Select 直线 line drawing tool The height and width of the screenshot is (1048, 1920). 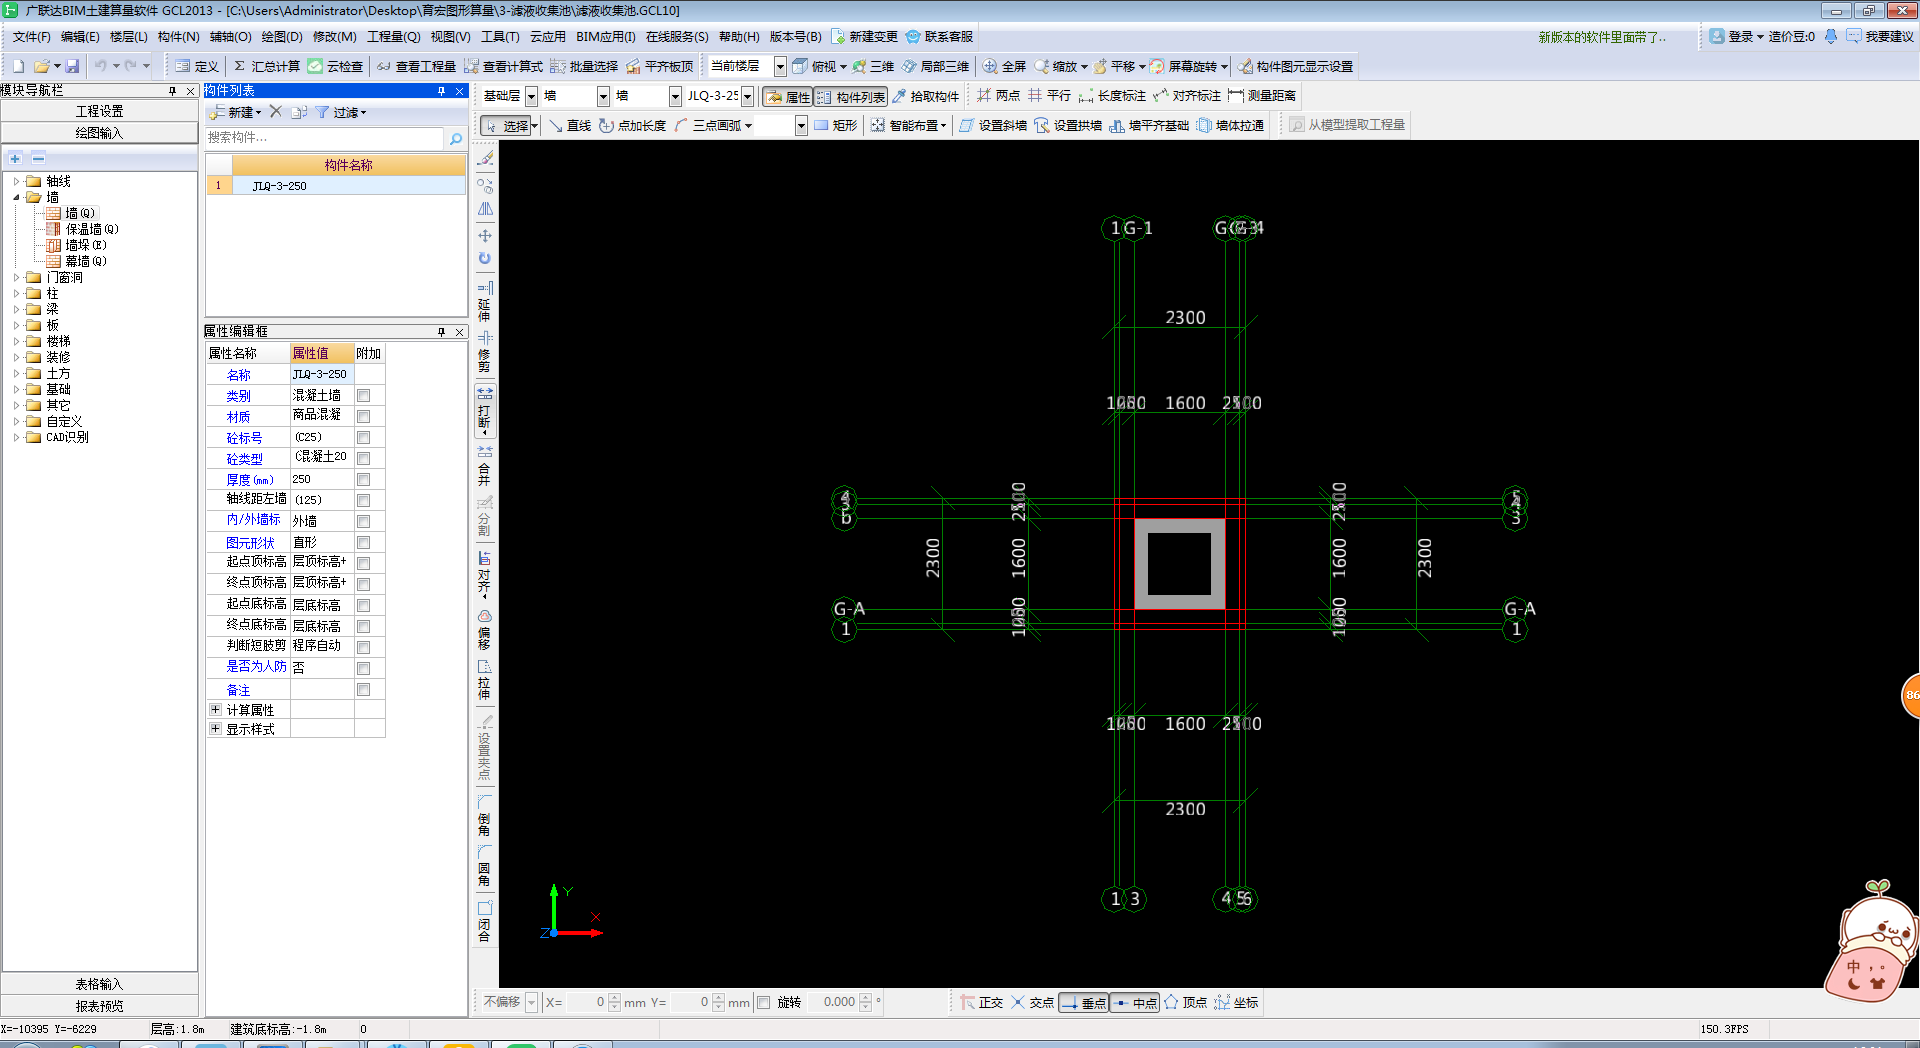570,125
